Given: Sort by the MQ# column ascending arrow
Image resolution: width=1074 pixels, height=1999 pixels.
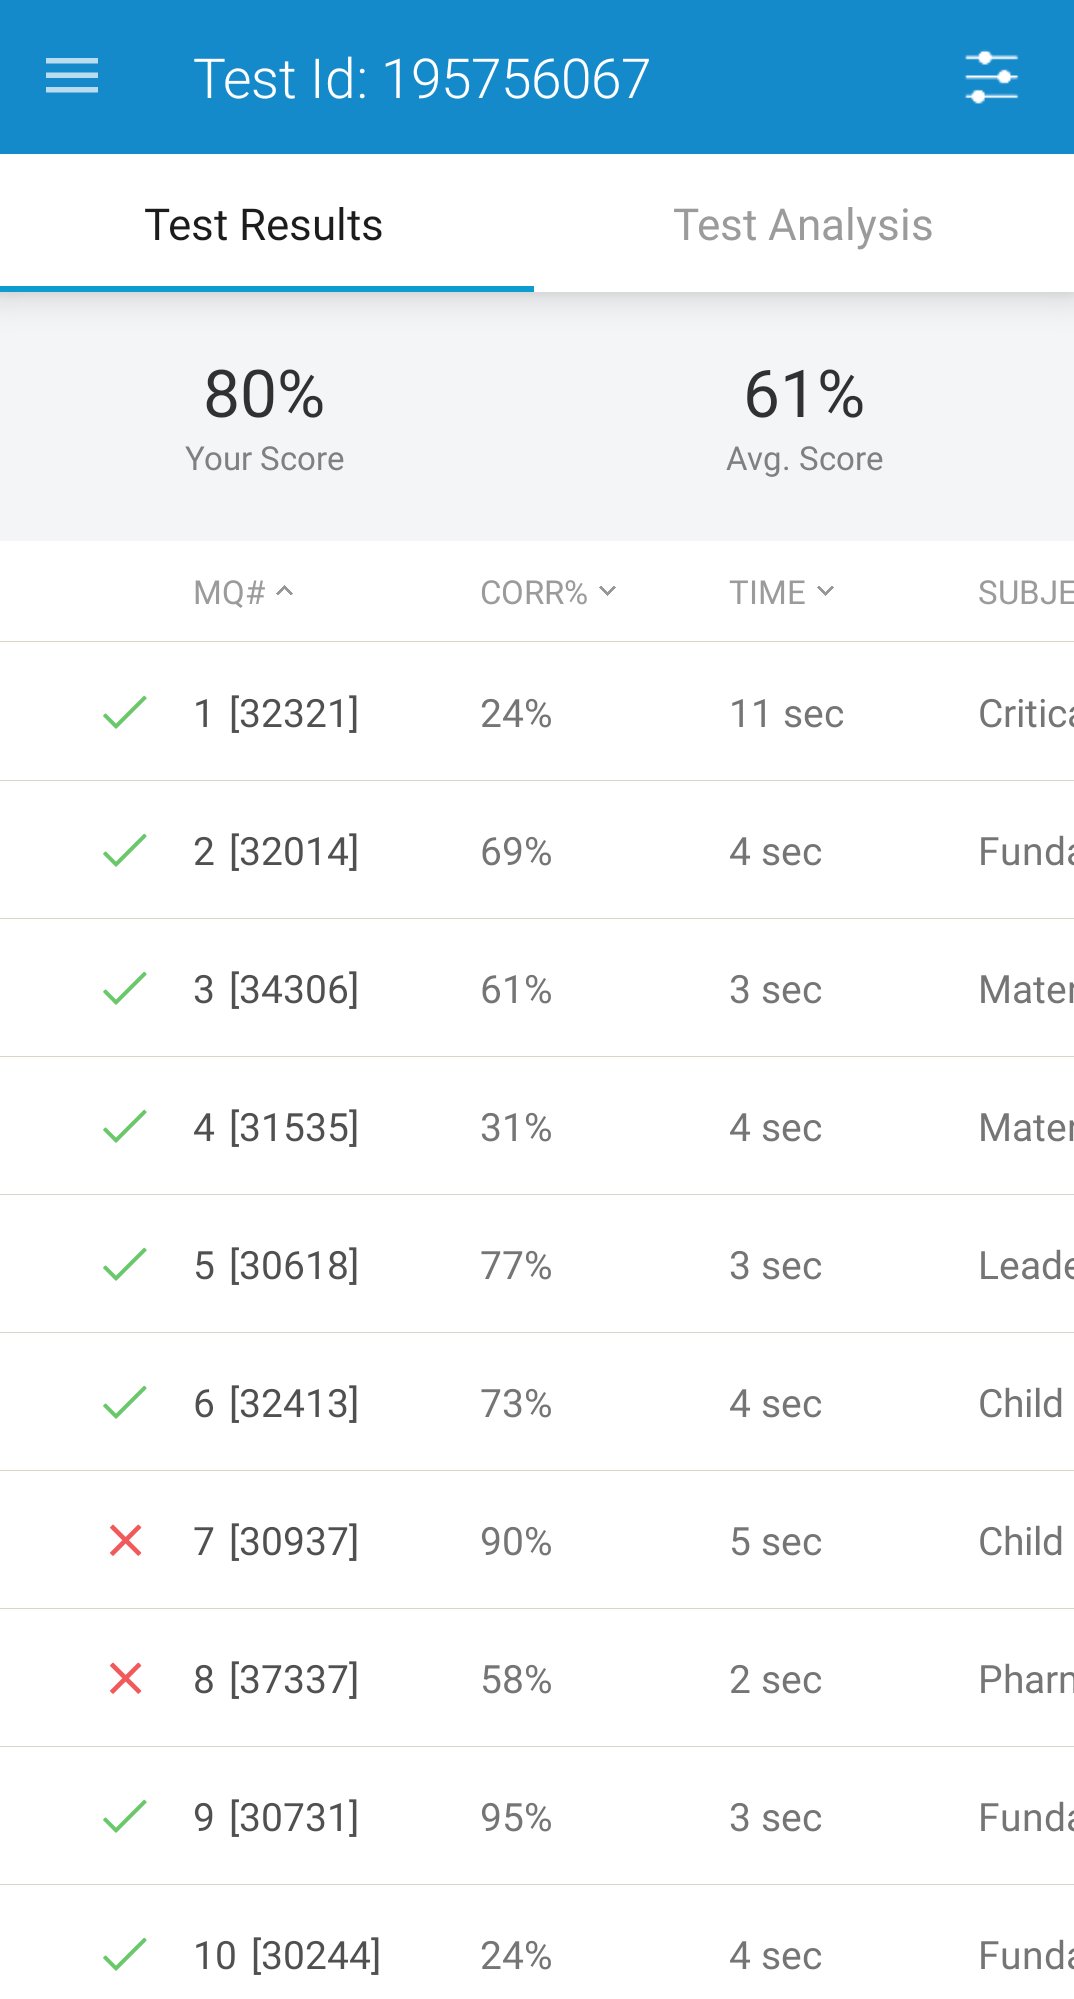Looking at the screenshot, I should 288,592.
